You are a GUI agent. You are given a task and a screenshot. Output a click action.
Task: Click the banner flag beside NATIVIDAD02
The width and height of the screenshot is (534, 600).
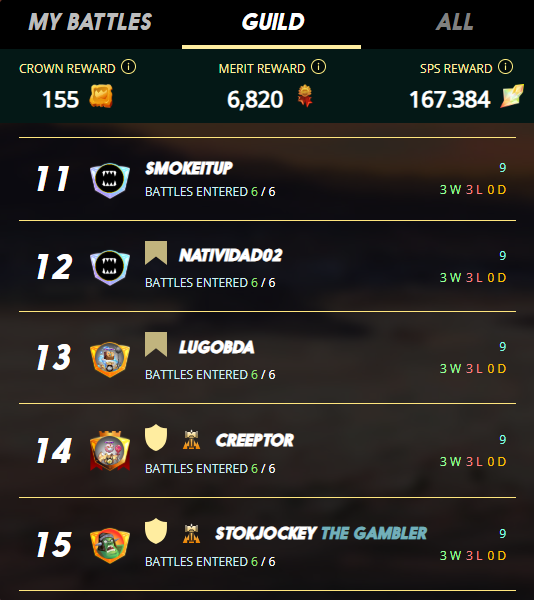point(156,253)
